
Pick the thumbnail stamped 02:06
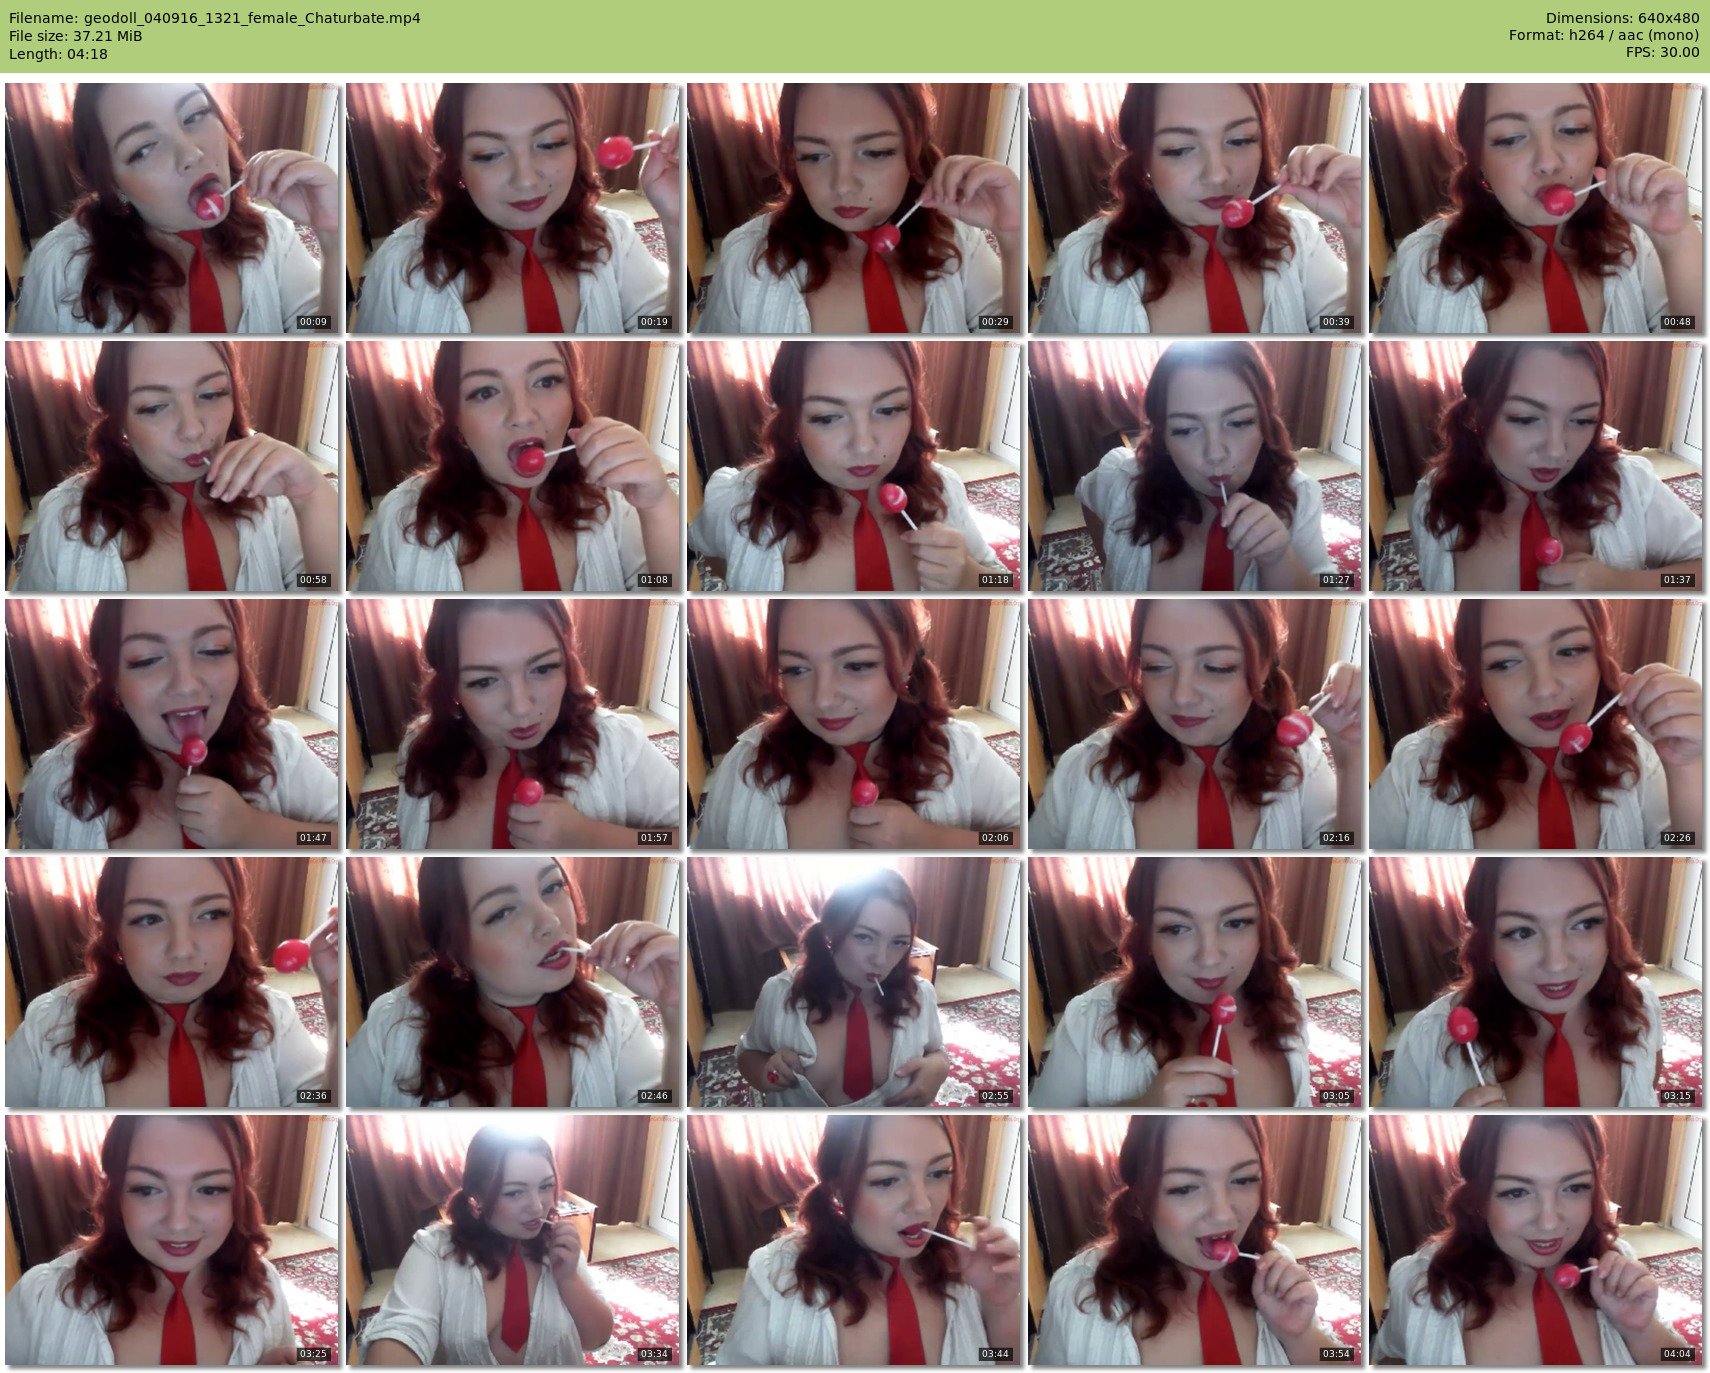[x=854, y=724]
